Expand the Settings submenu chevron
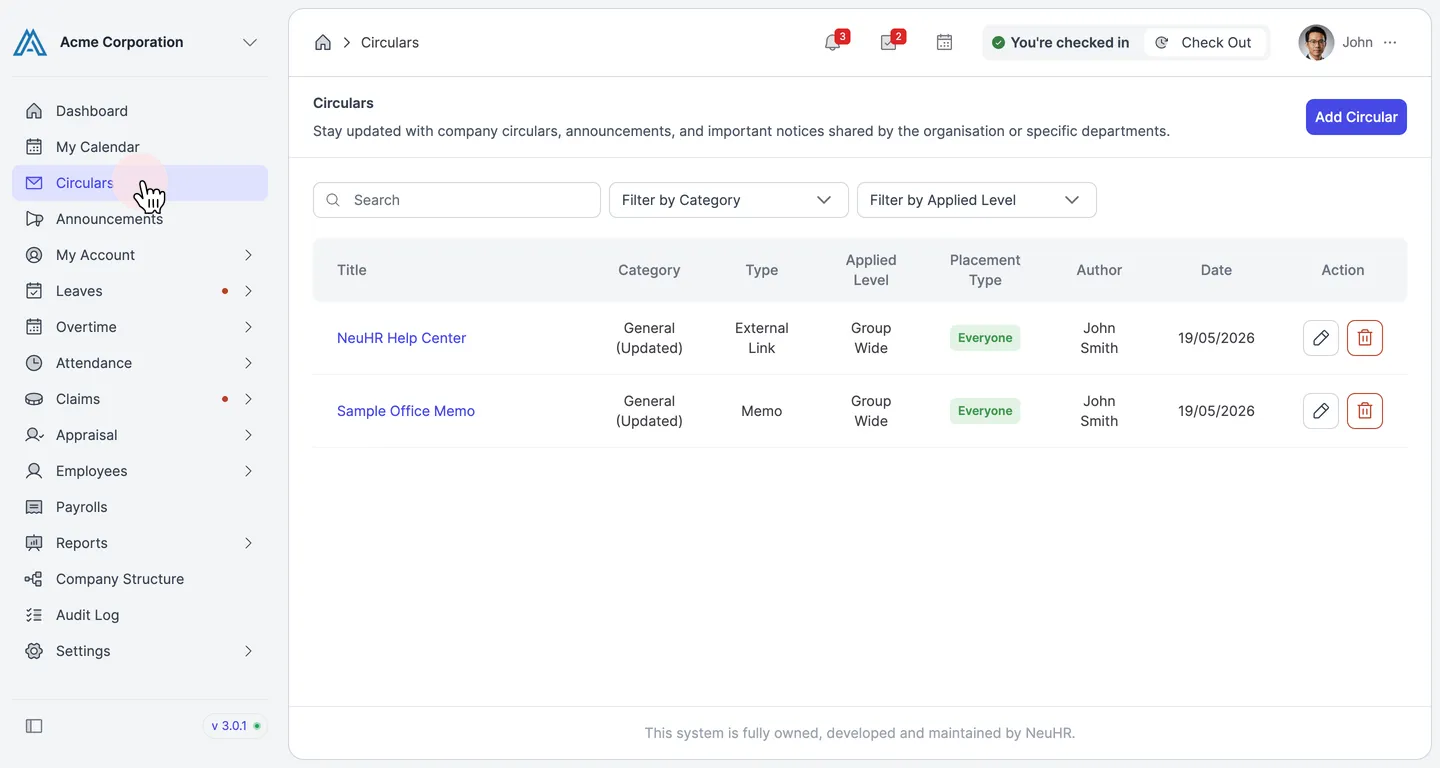This screenshot has width=1440, height=768. (x=248, y=651)
